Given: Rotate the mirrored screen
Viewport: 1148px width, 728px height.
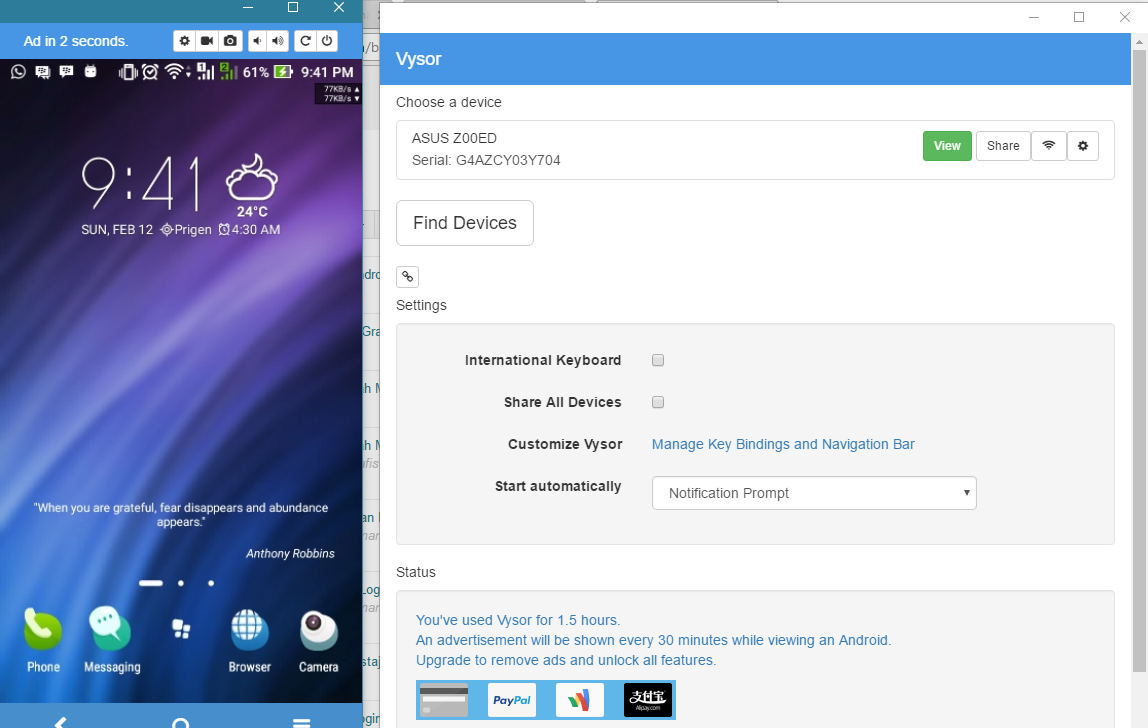Looking at the screenshot, I should click(x=307, y=41).
